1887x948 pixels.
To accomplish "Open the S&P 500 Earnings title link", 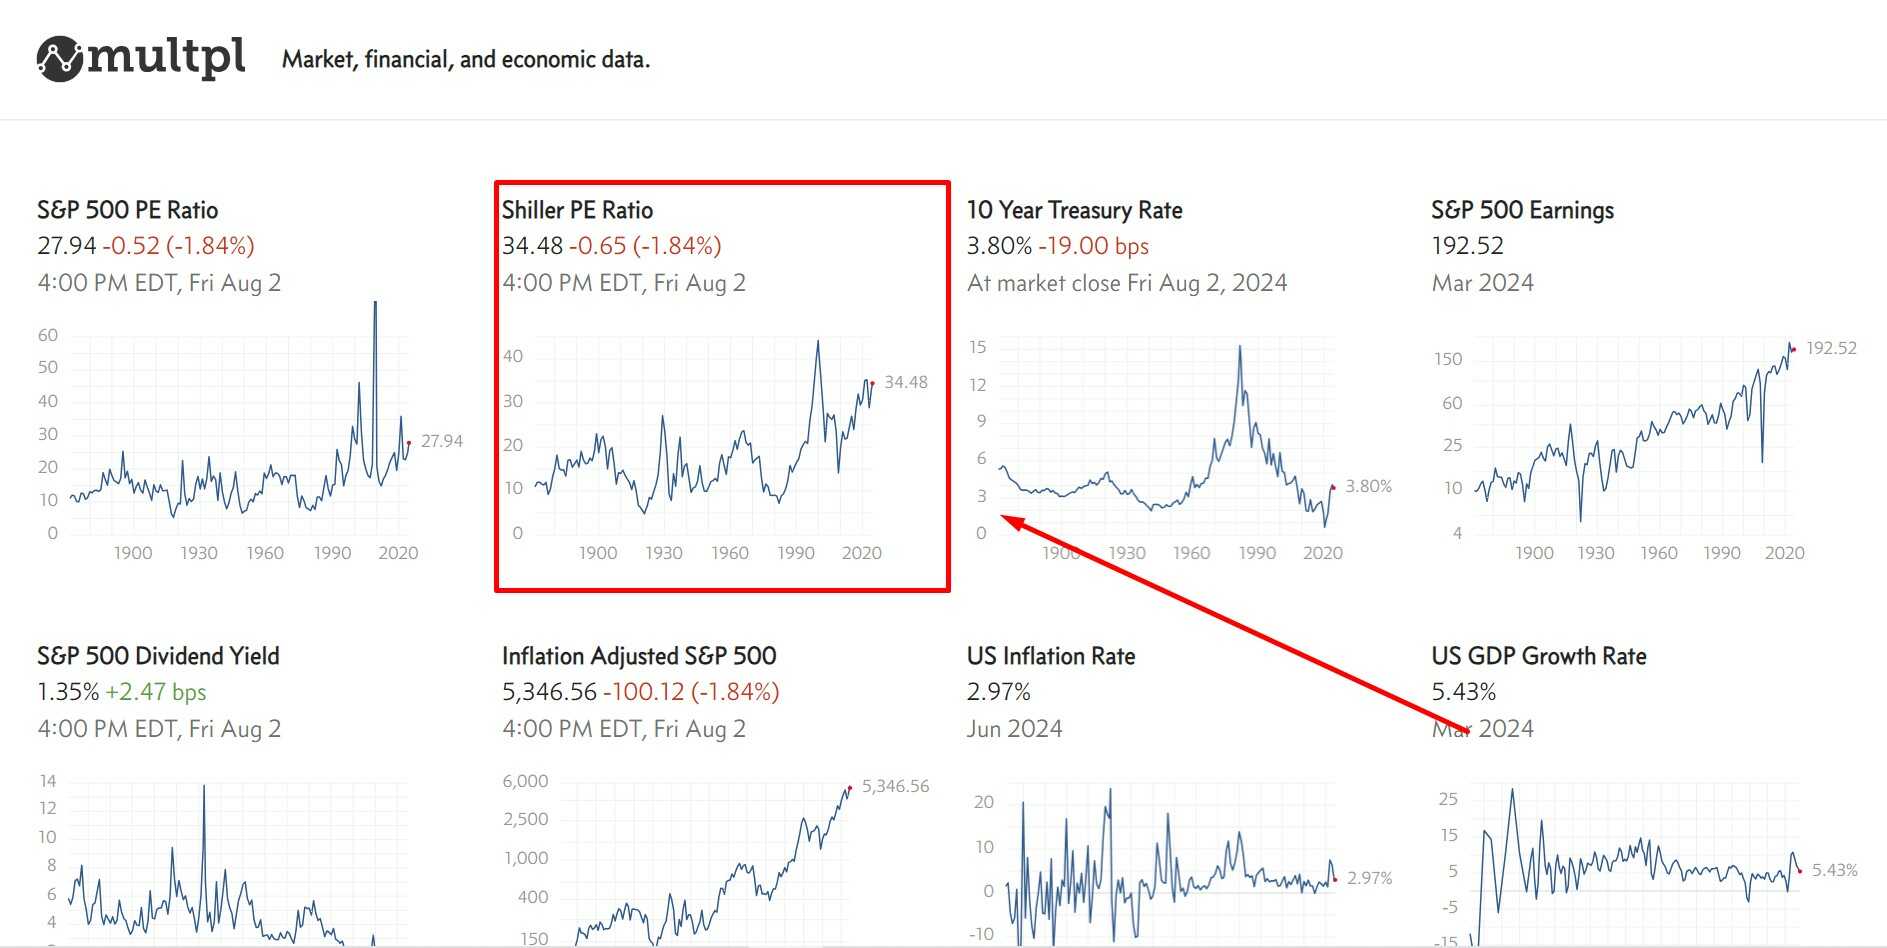I will (x=1522, y=210).
